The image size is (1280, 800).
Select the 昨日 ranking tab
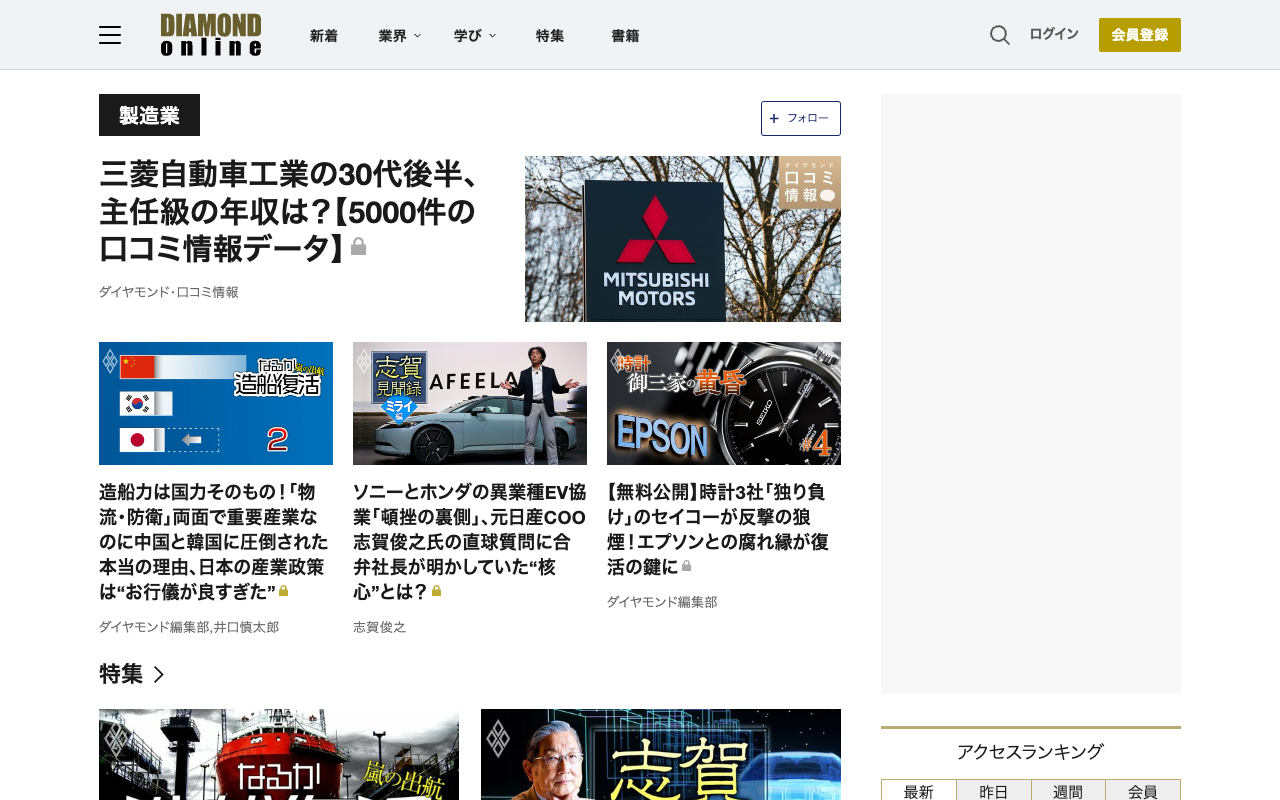pos(994,791)
